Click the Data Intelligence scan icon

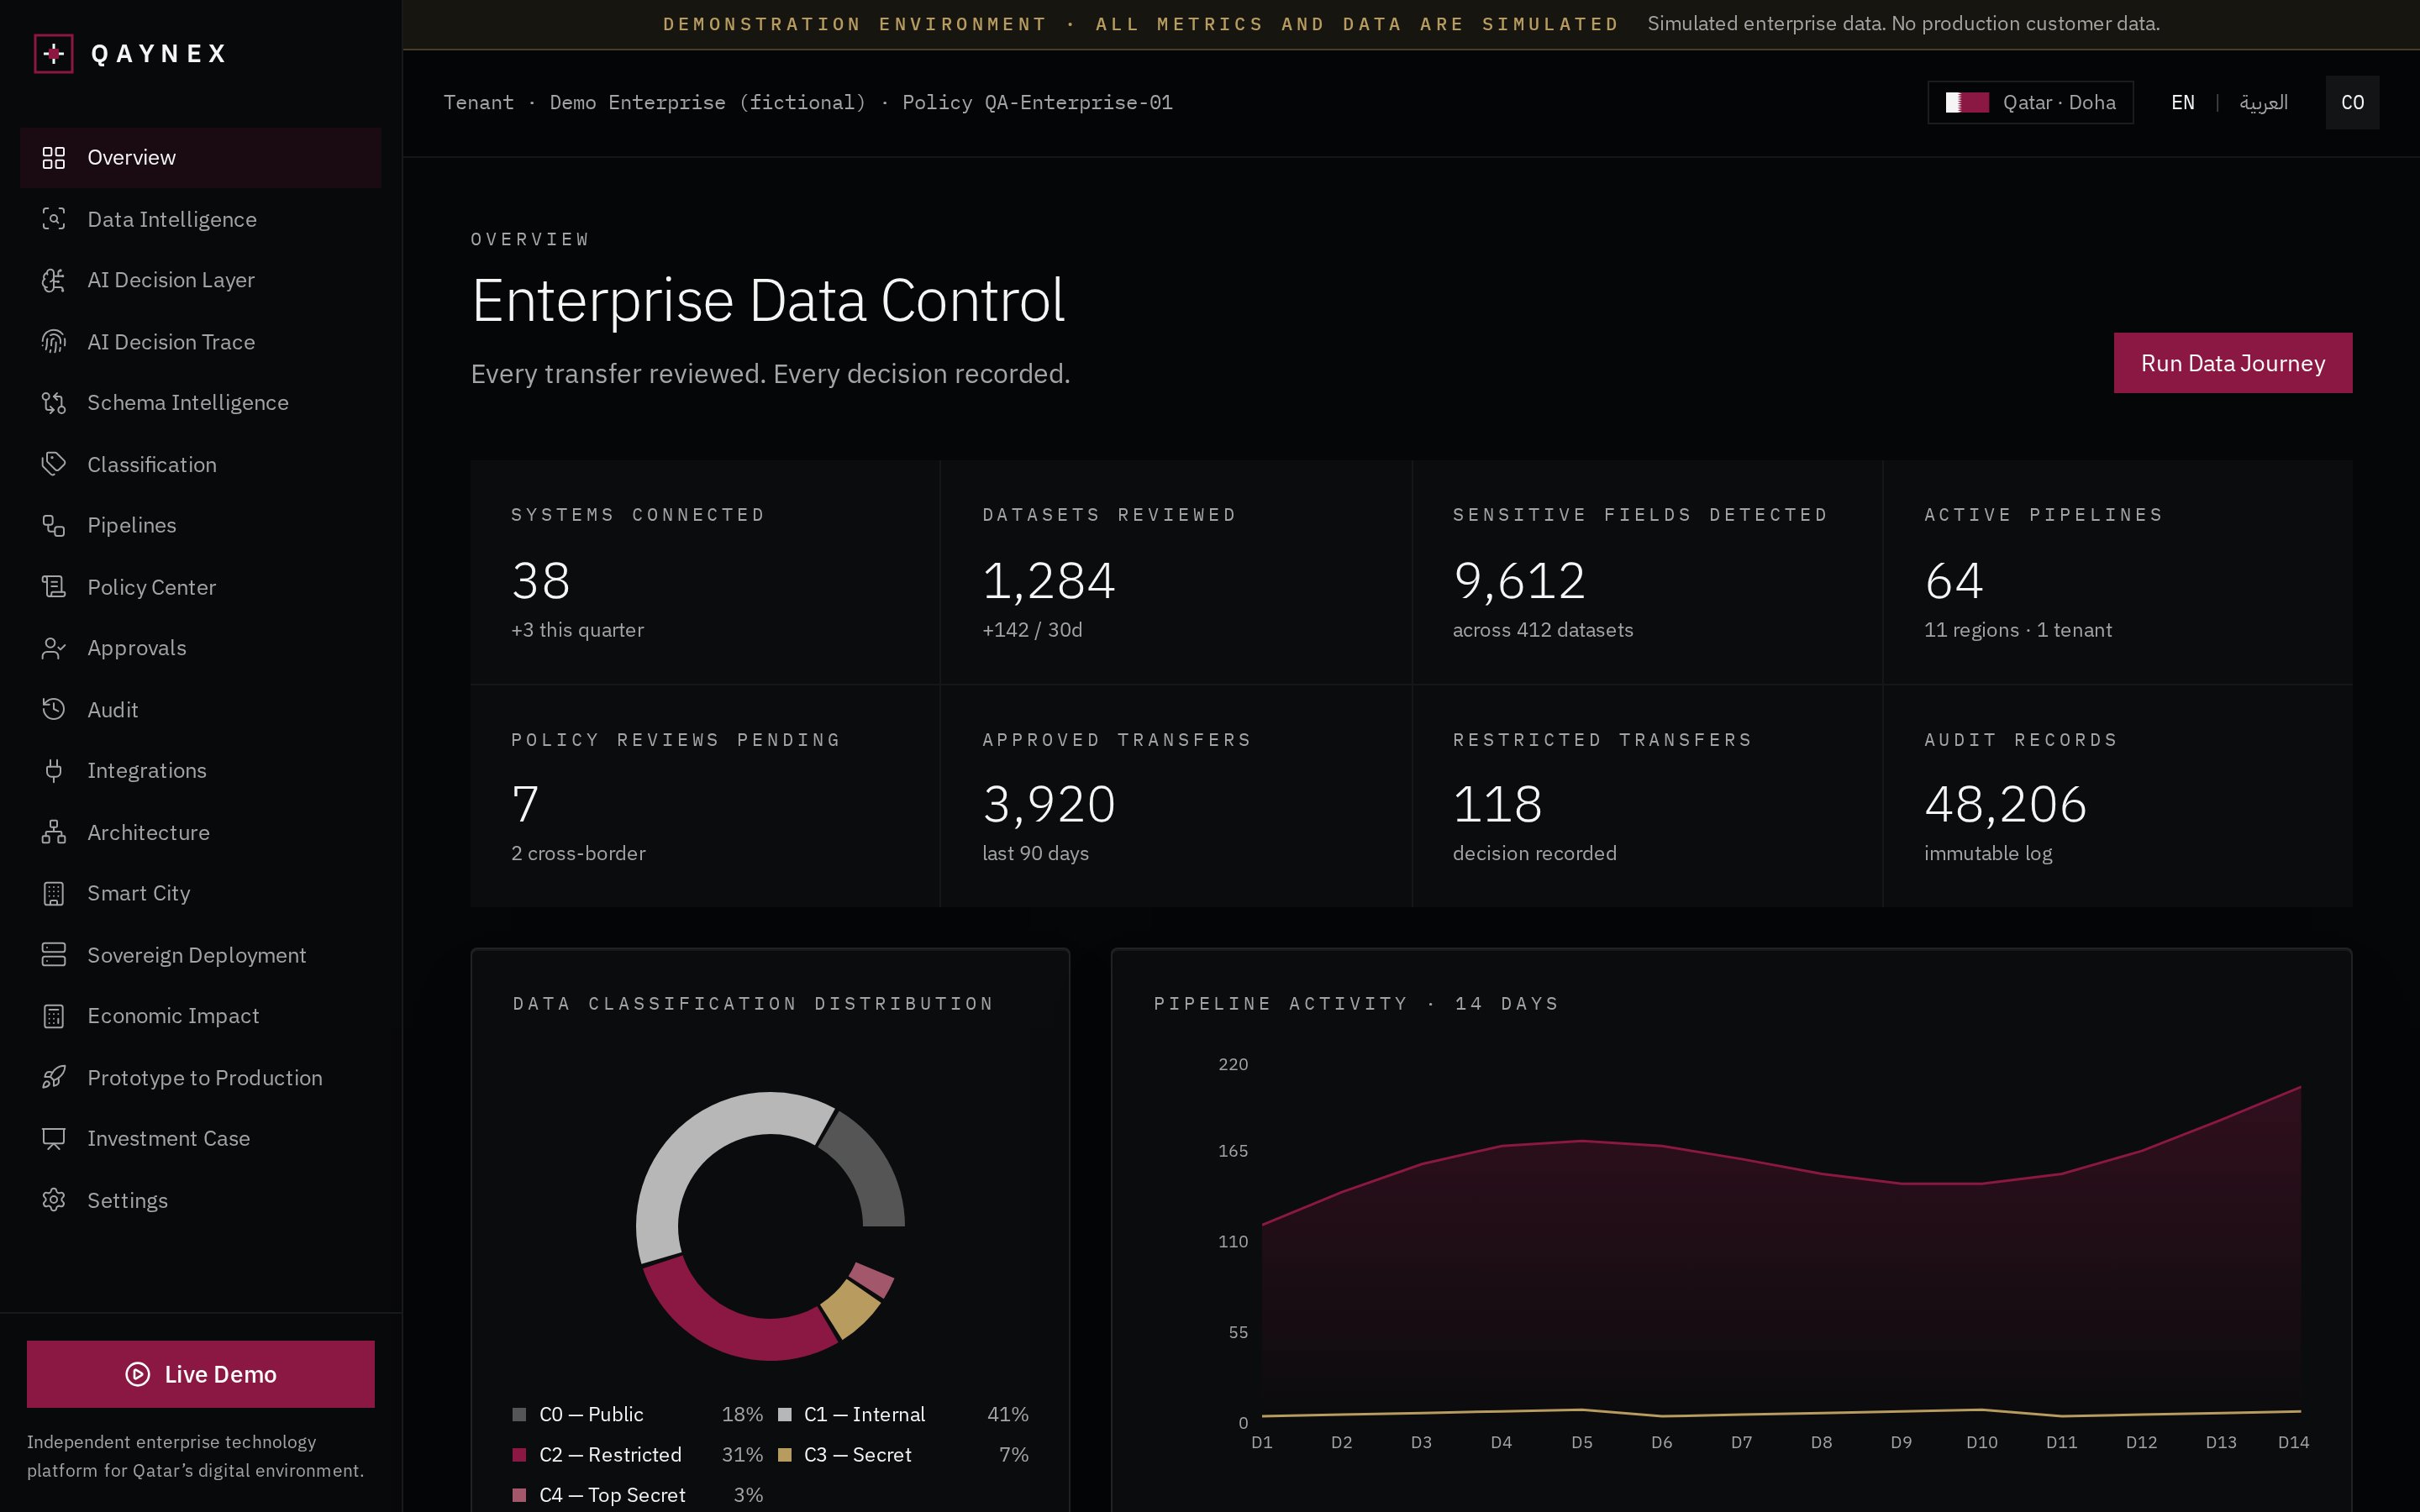click(54, 219)
